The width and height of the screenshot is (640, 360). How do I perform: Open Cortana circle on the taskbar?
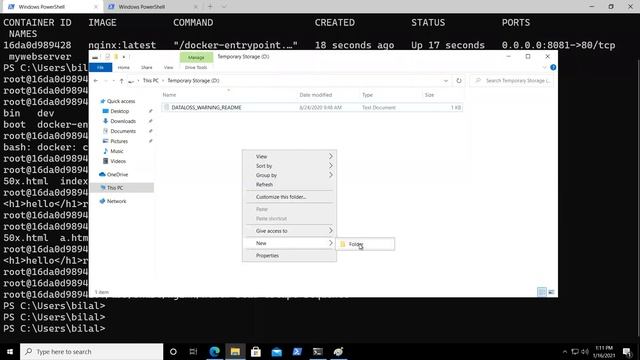173,351
